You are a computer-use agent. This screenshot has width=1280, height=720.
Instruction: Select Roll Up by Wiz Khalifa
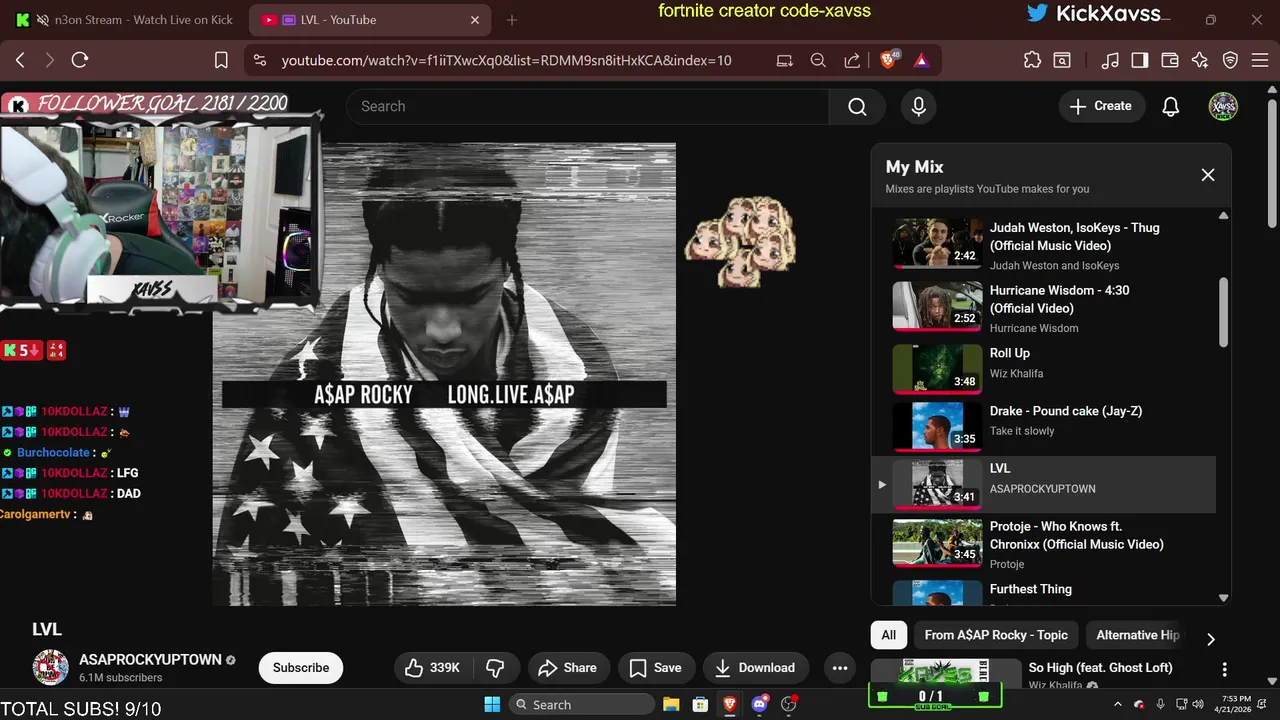1043,369
